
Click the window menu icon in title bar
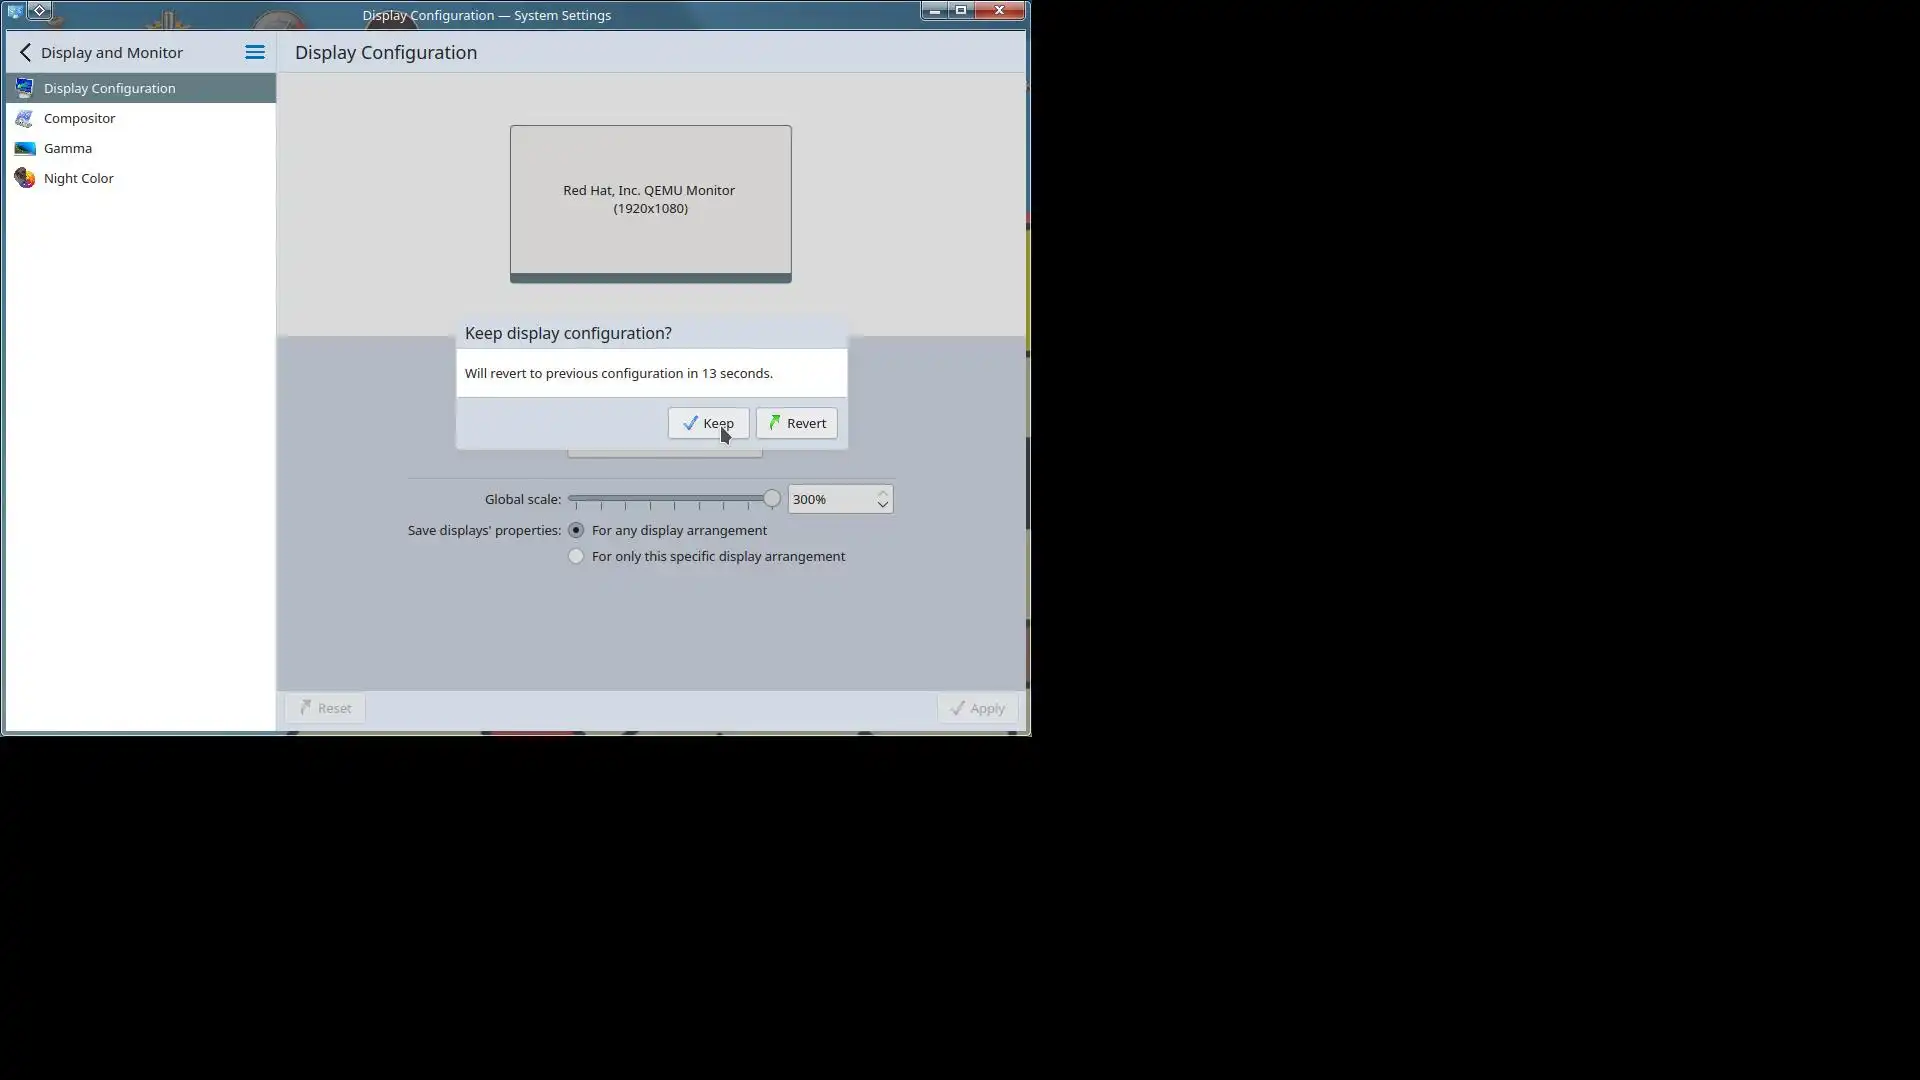pos(15,11)
